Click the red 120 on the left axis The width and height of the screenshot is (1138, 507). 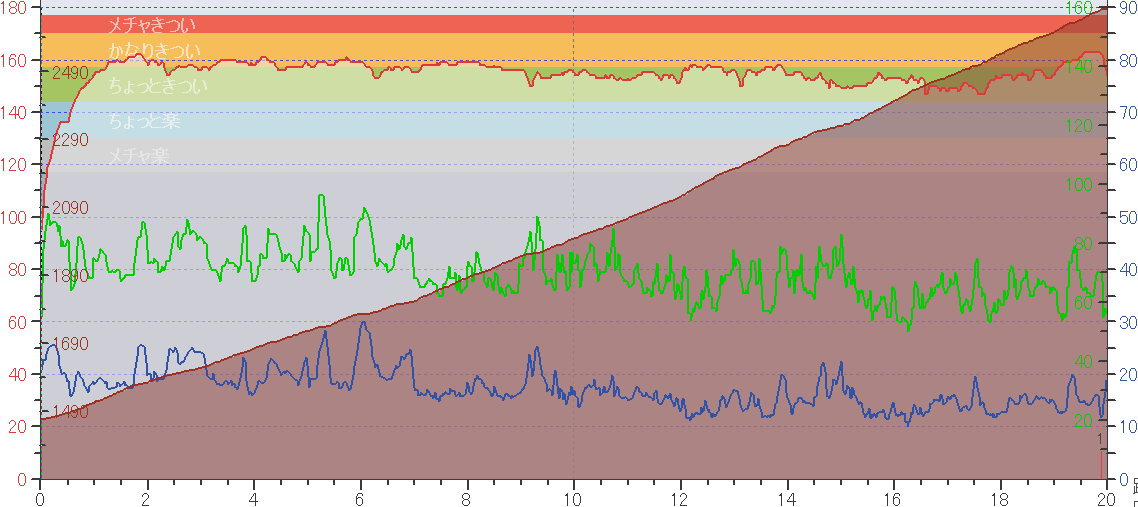tap(14, 165)
